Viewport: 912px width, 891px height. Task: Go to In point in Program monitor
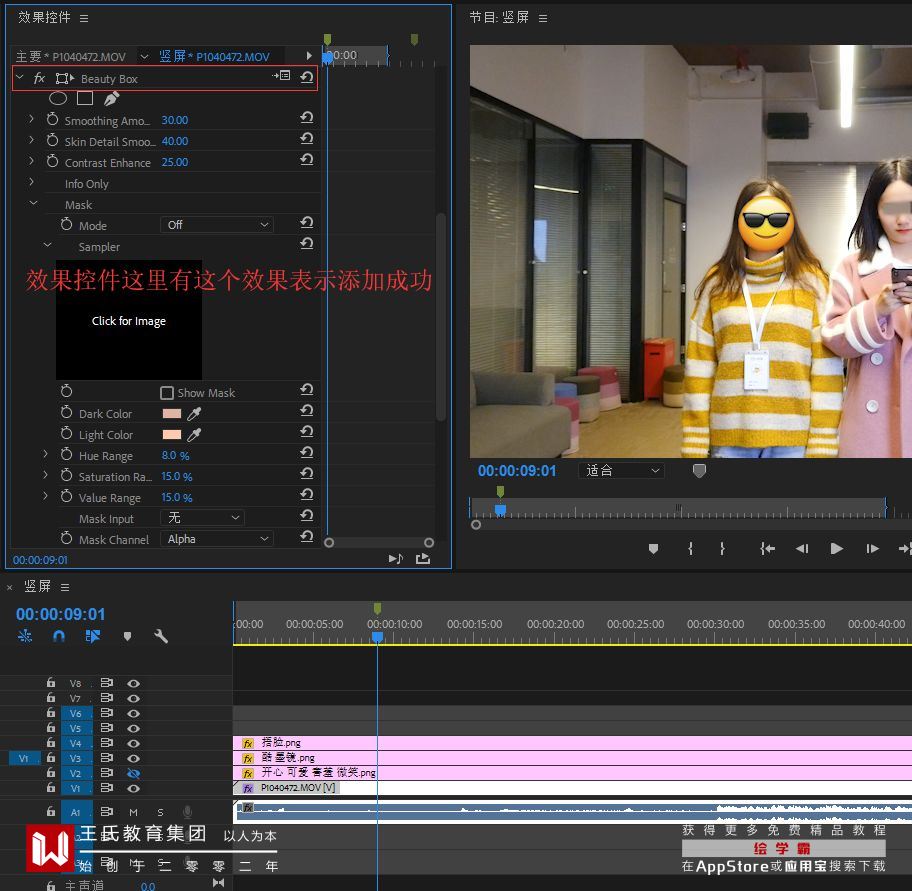767,548
